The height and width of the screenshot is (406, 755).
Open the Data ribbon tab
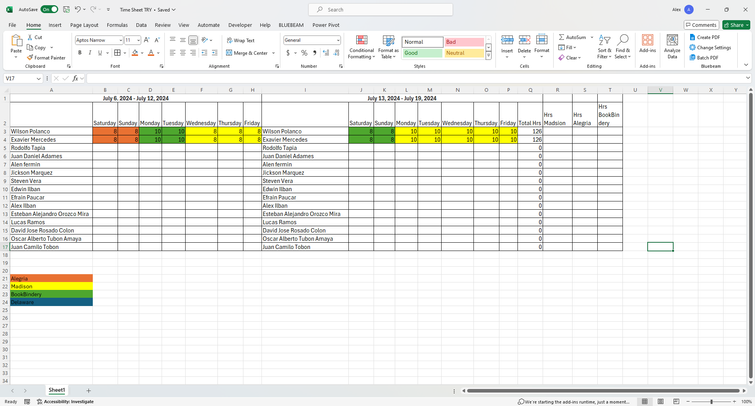tap(141, 25)
